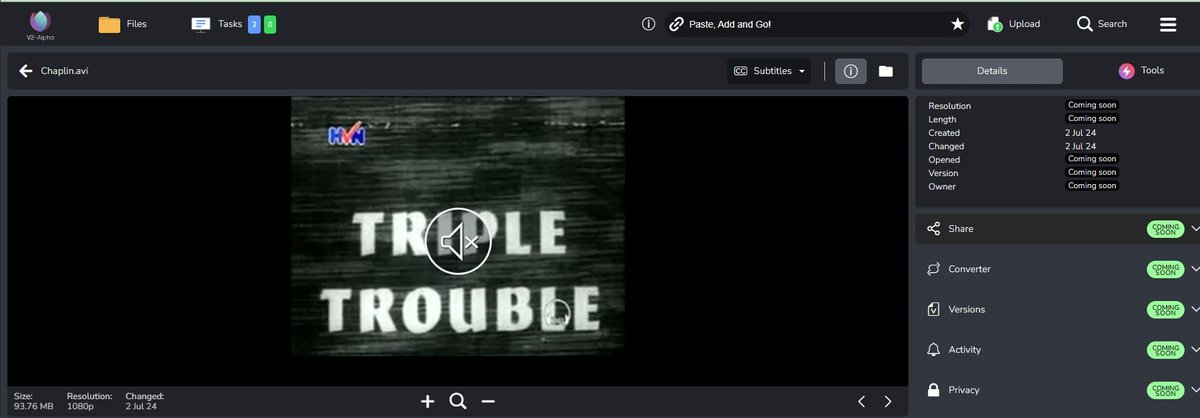Open the Tasks panel
The width and height of the screenshot is (1200, 418).
pos(218,24)
